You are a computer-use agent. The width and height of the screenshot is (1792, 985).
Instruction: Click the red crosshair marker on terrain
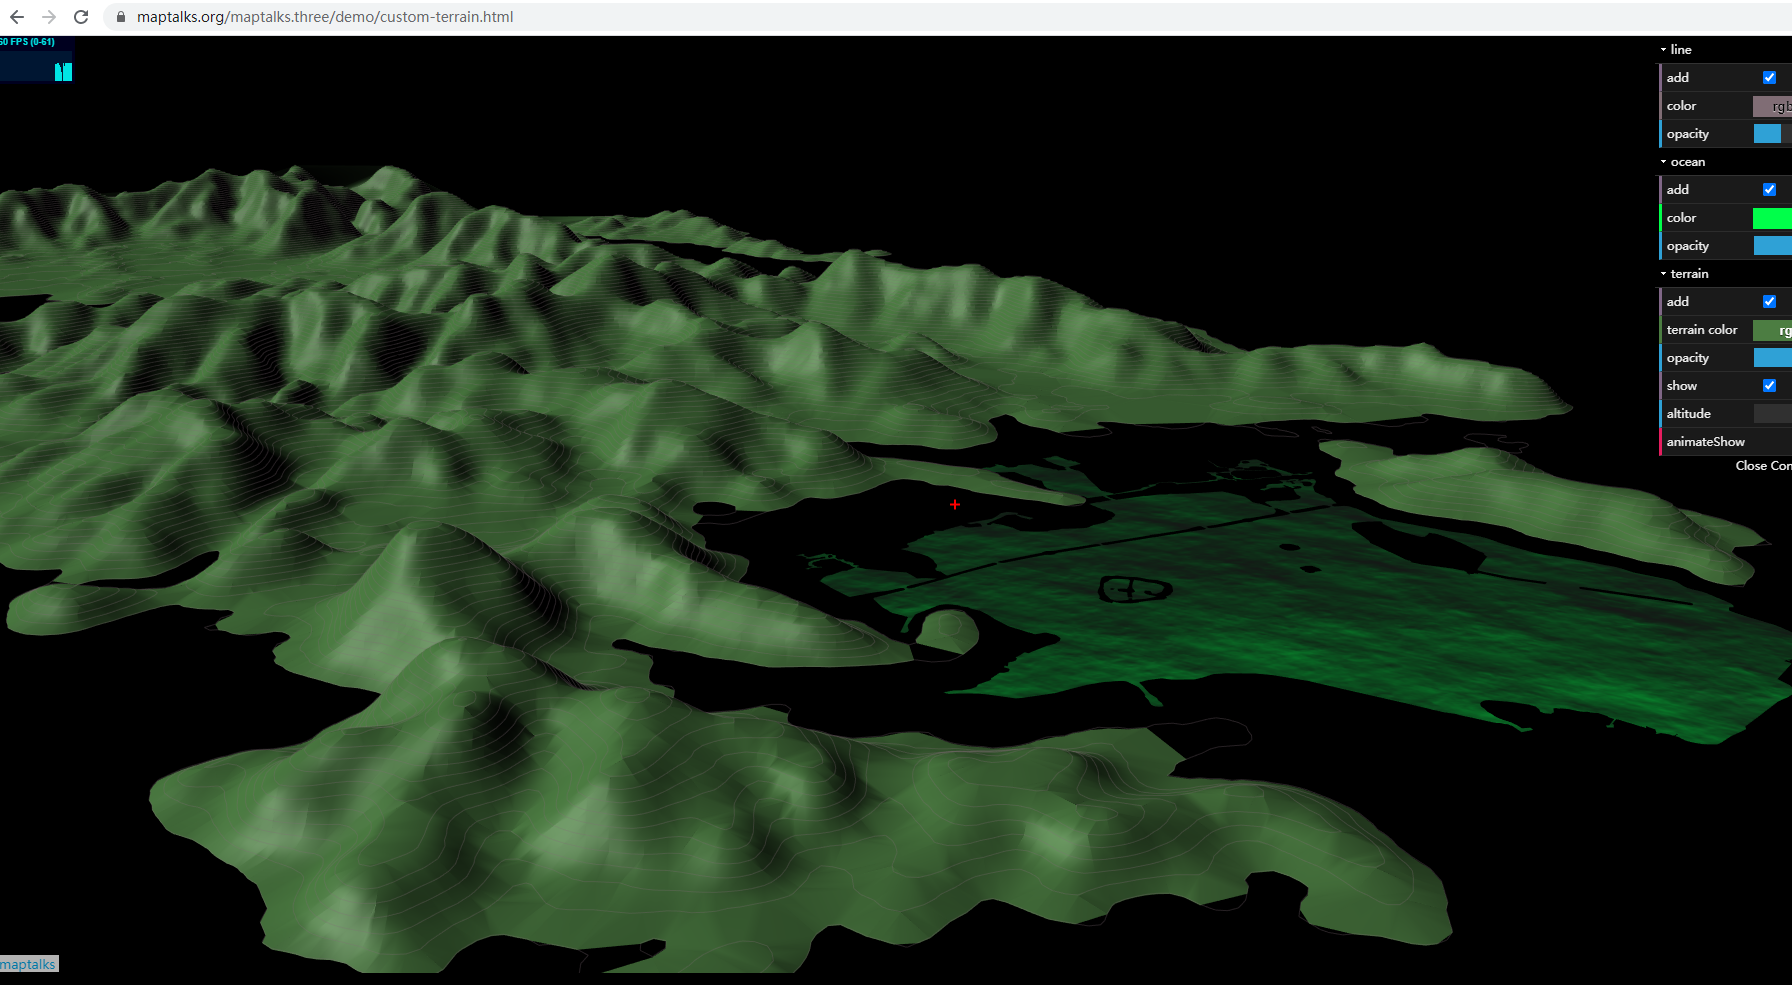point(954,505)
